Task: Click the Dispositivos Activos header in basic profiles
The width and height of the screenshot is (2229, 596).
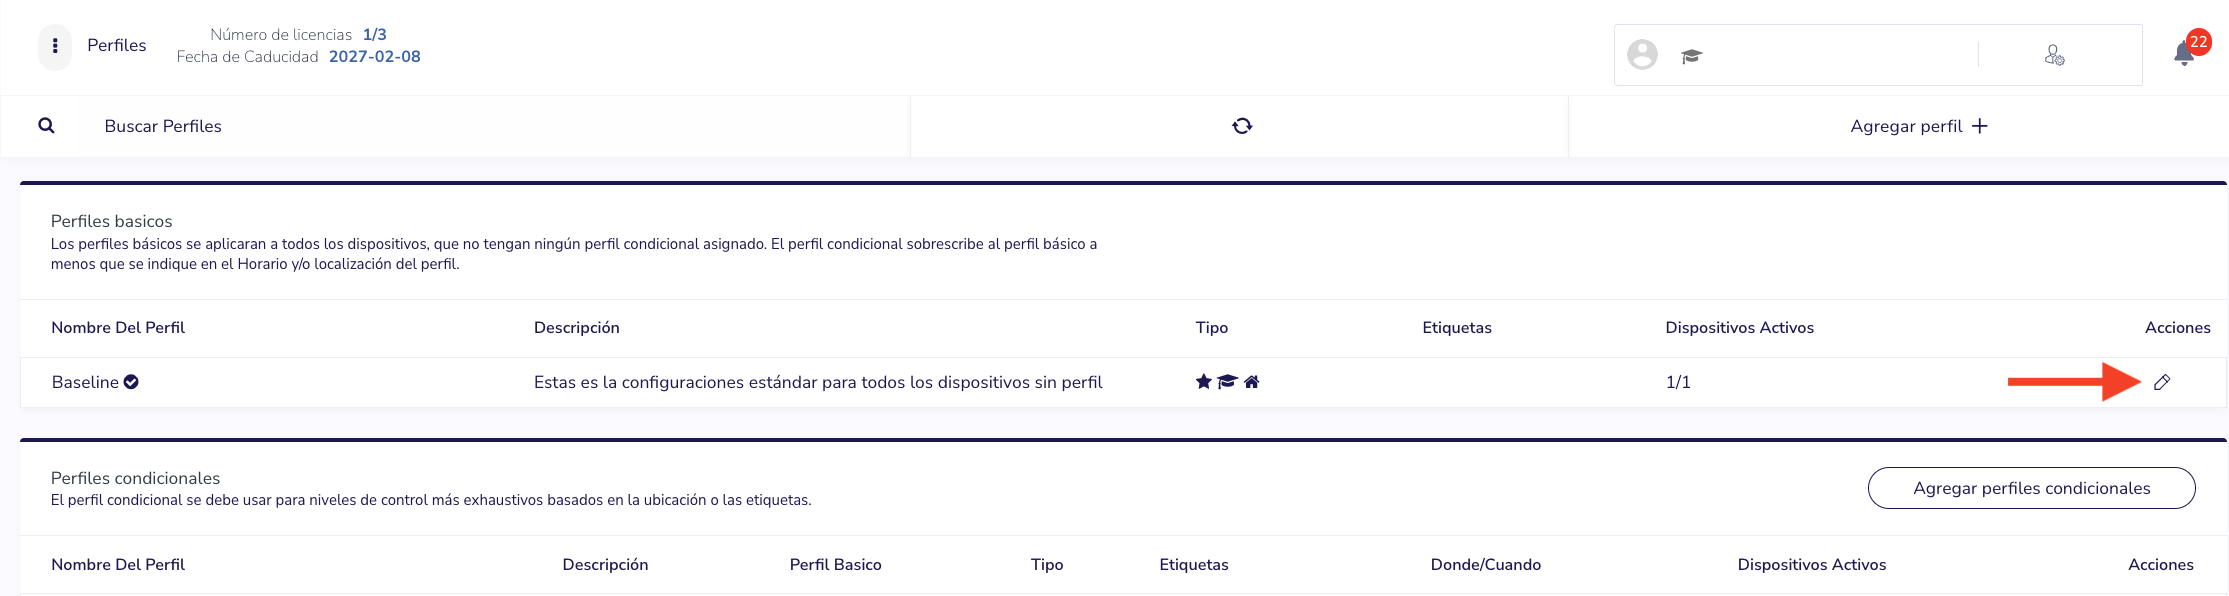Action: (x=1739, y=328)
